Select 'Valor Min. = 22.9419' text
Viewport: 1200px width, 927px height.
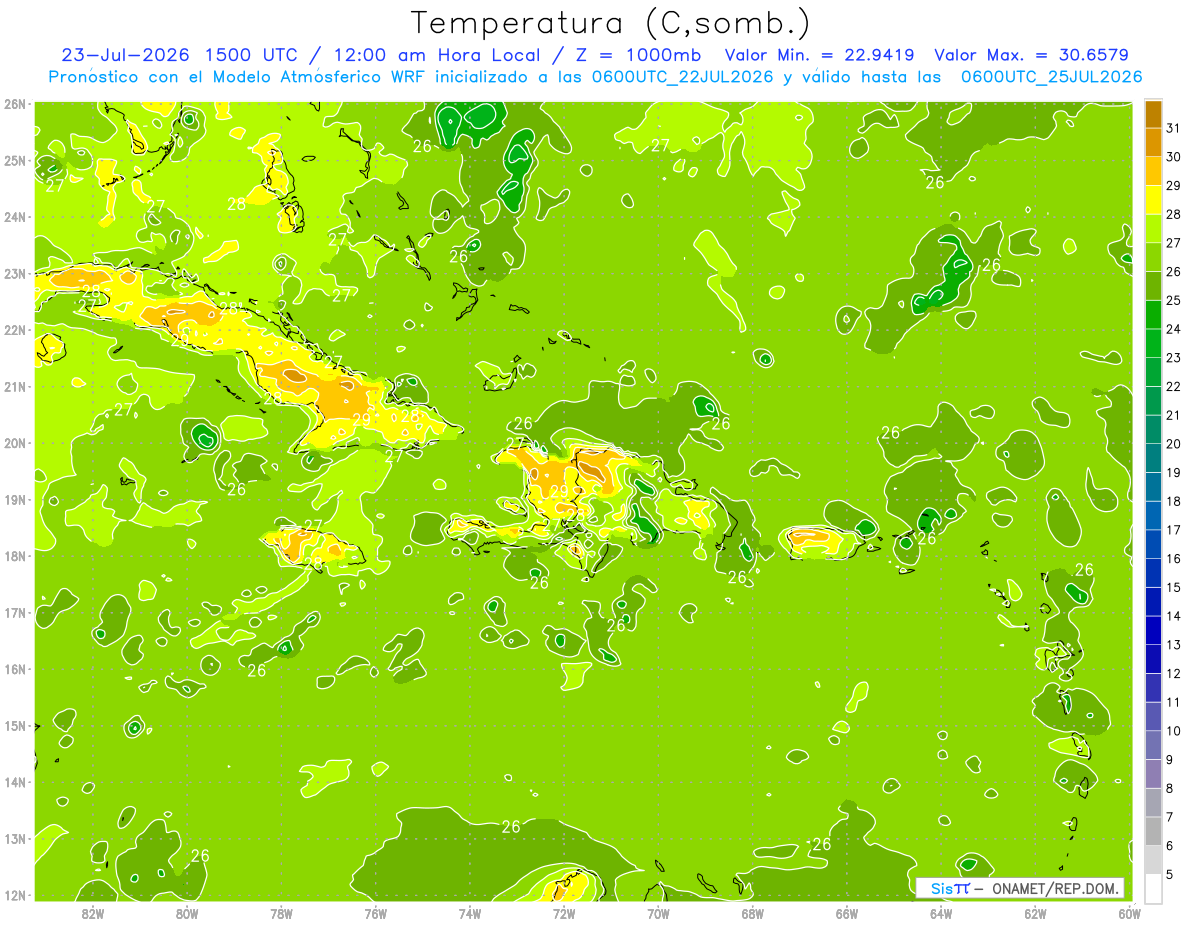coord(821,55)
